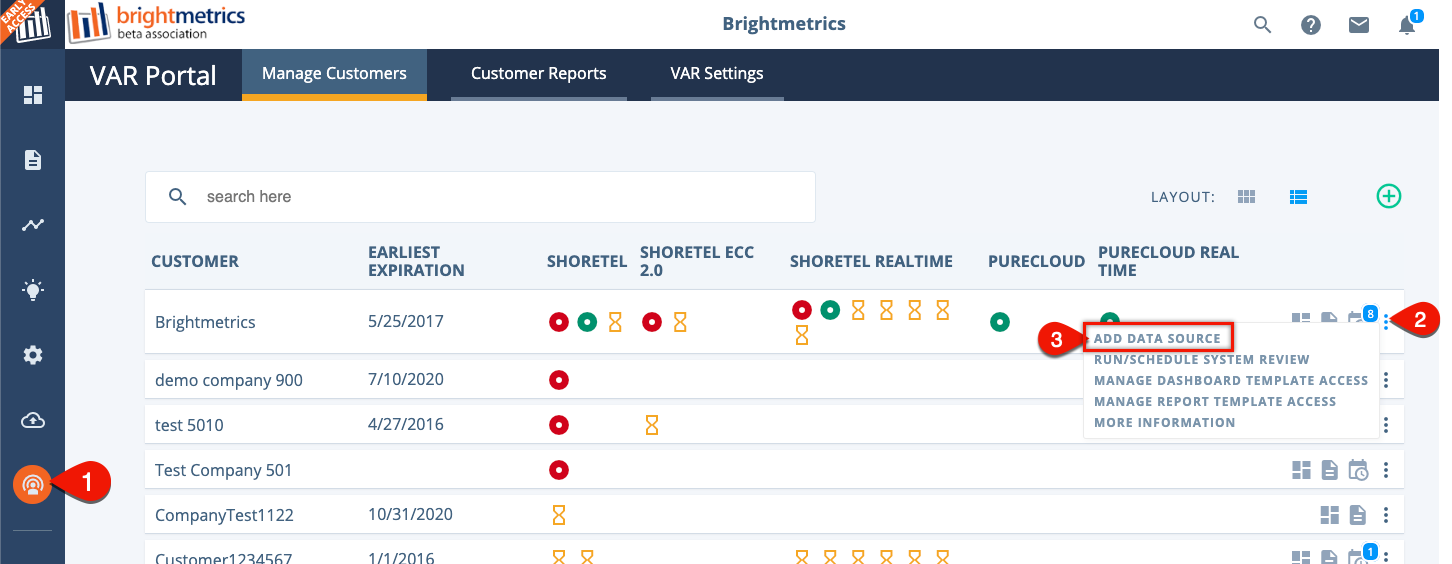Open the three-dot menu for CompanyTest1122
The width and height of the screenshot is (1452, 564).
[1386, 515]
